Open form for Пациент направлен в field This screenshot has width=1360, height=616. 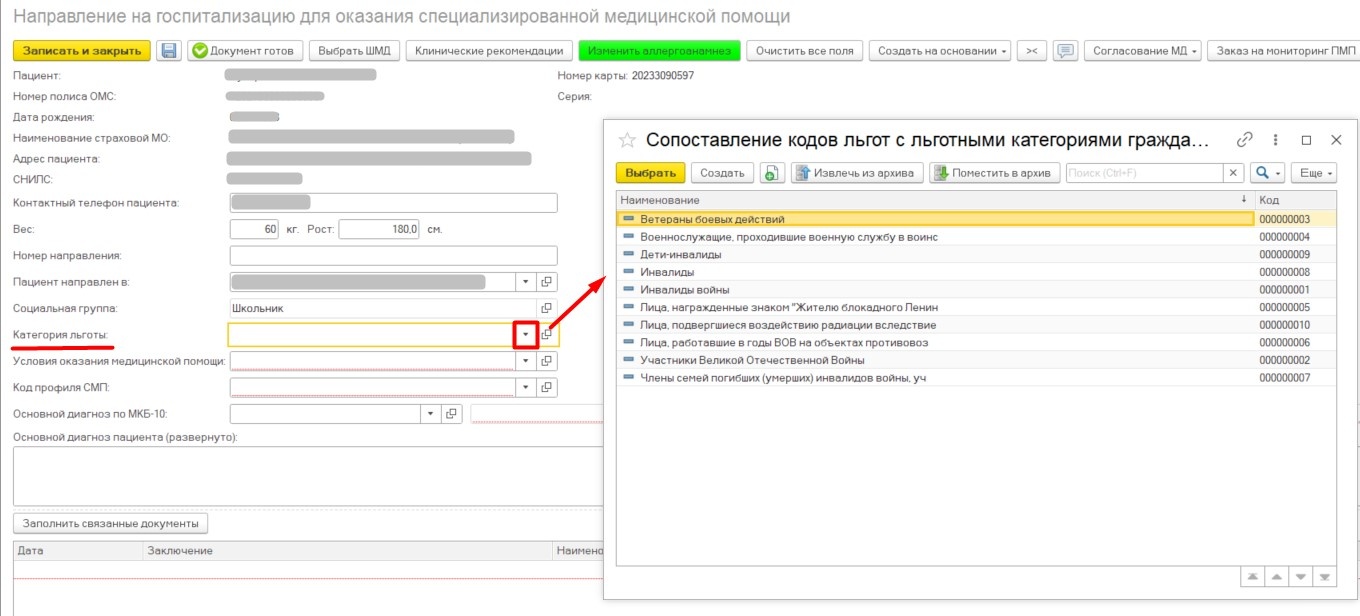(x=547, y=282)
